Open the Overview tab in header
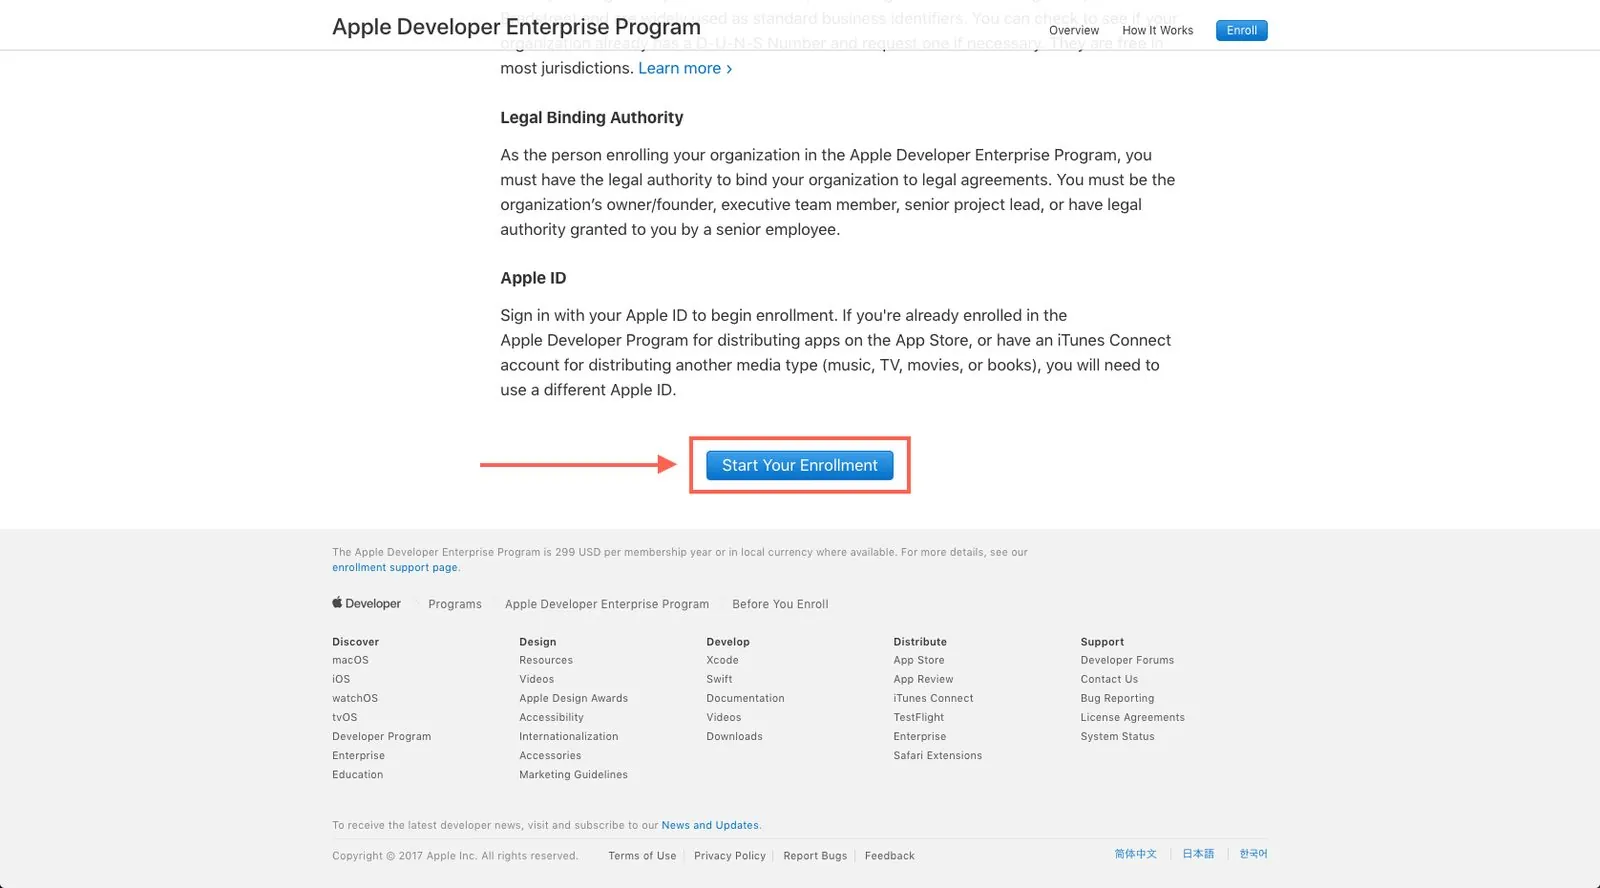 [x=1074, y=30]
